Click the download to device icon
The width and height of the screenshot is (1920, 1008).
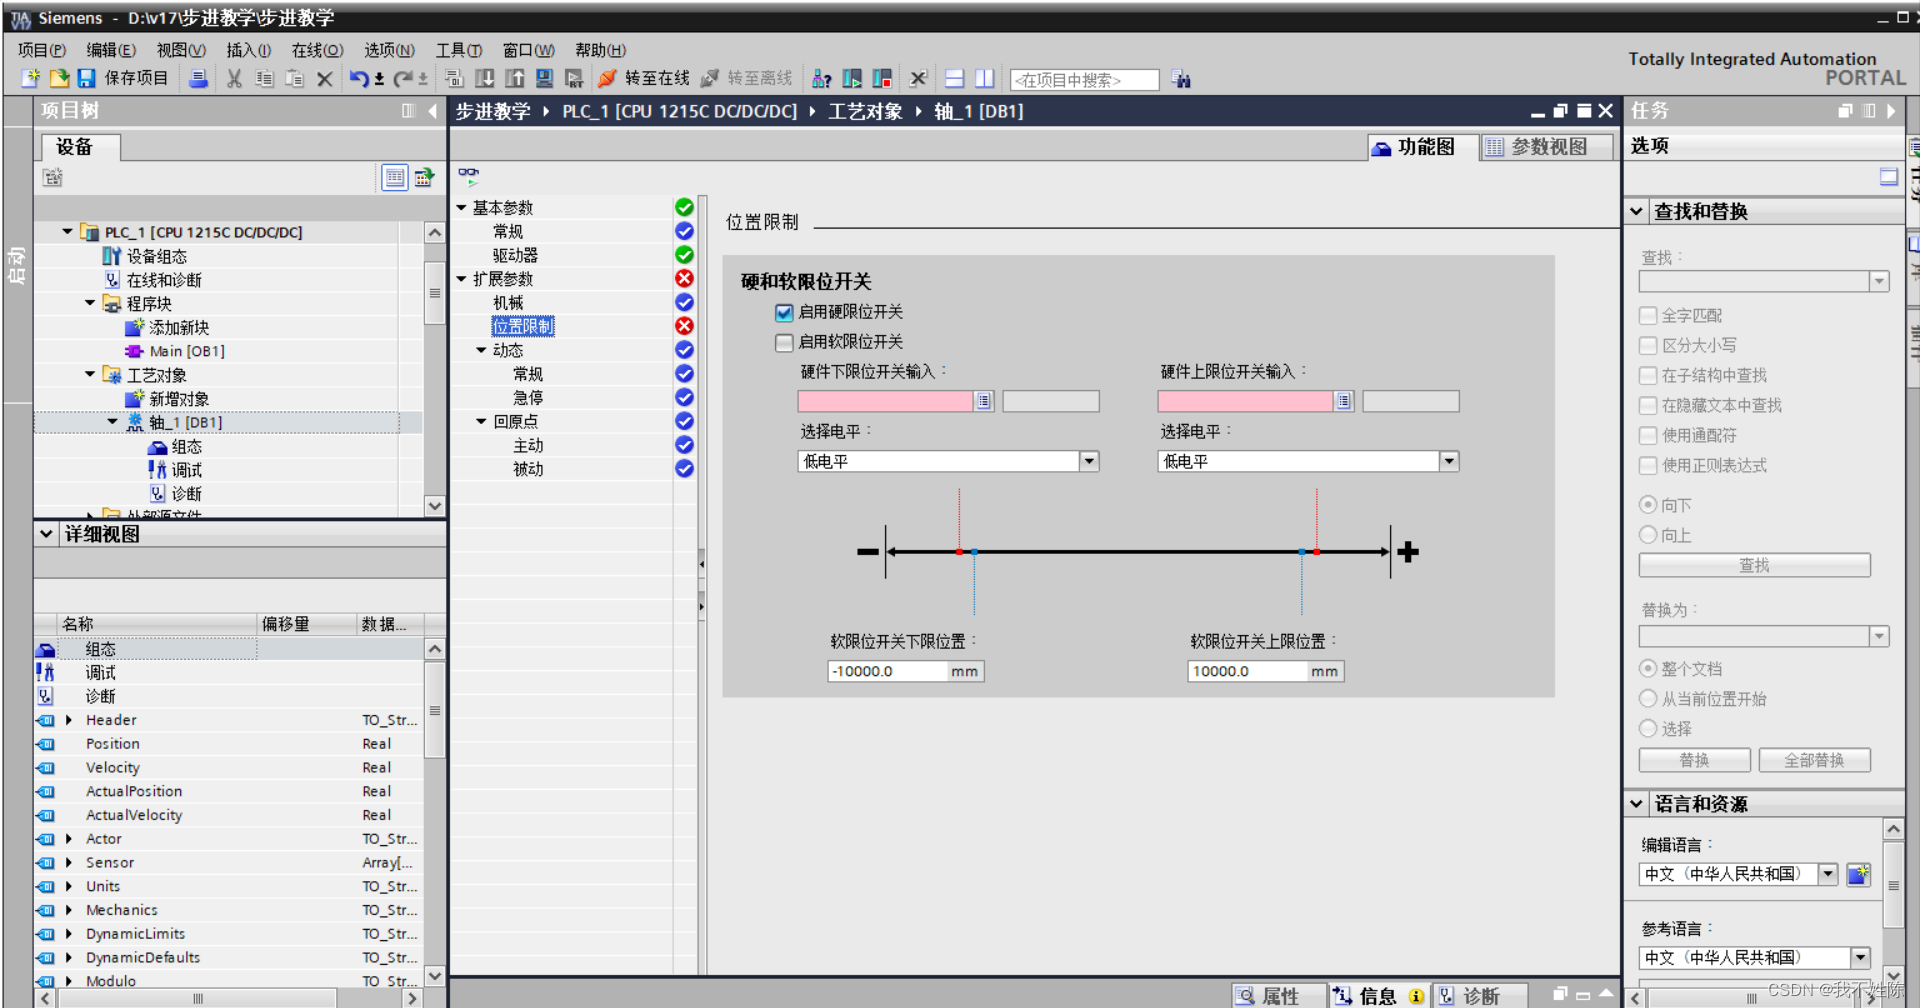pyautogui.click(x=485, y=78)
